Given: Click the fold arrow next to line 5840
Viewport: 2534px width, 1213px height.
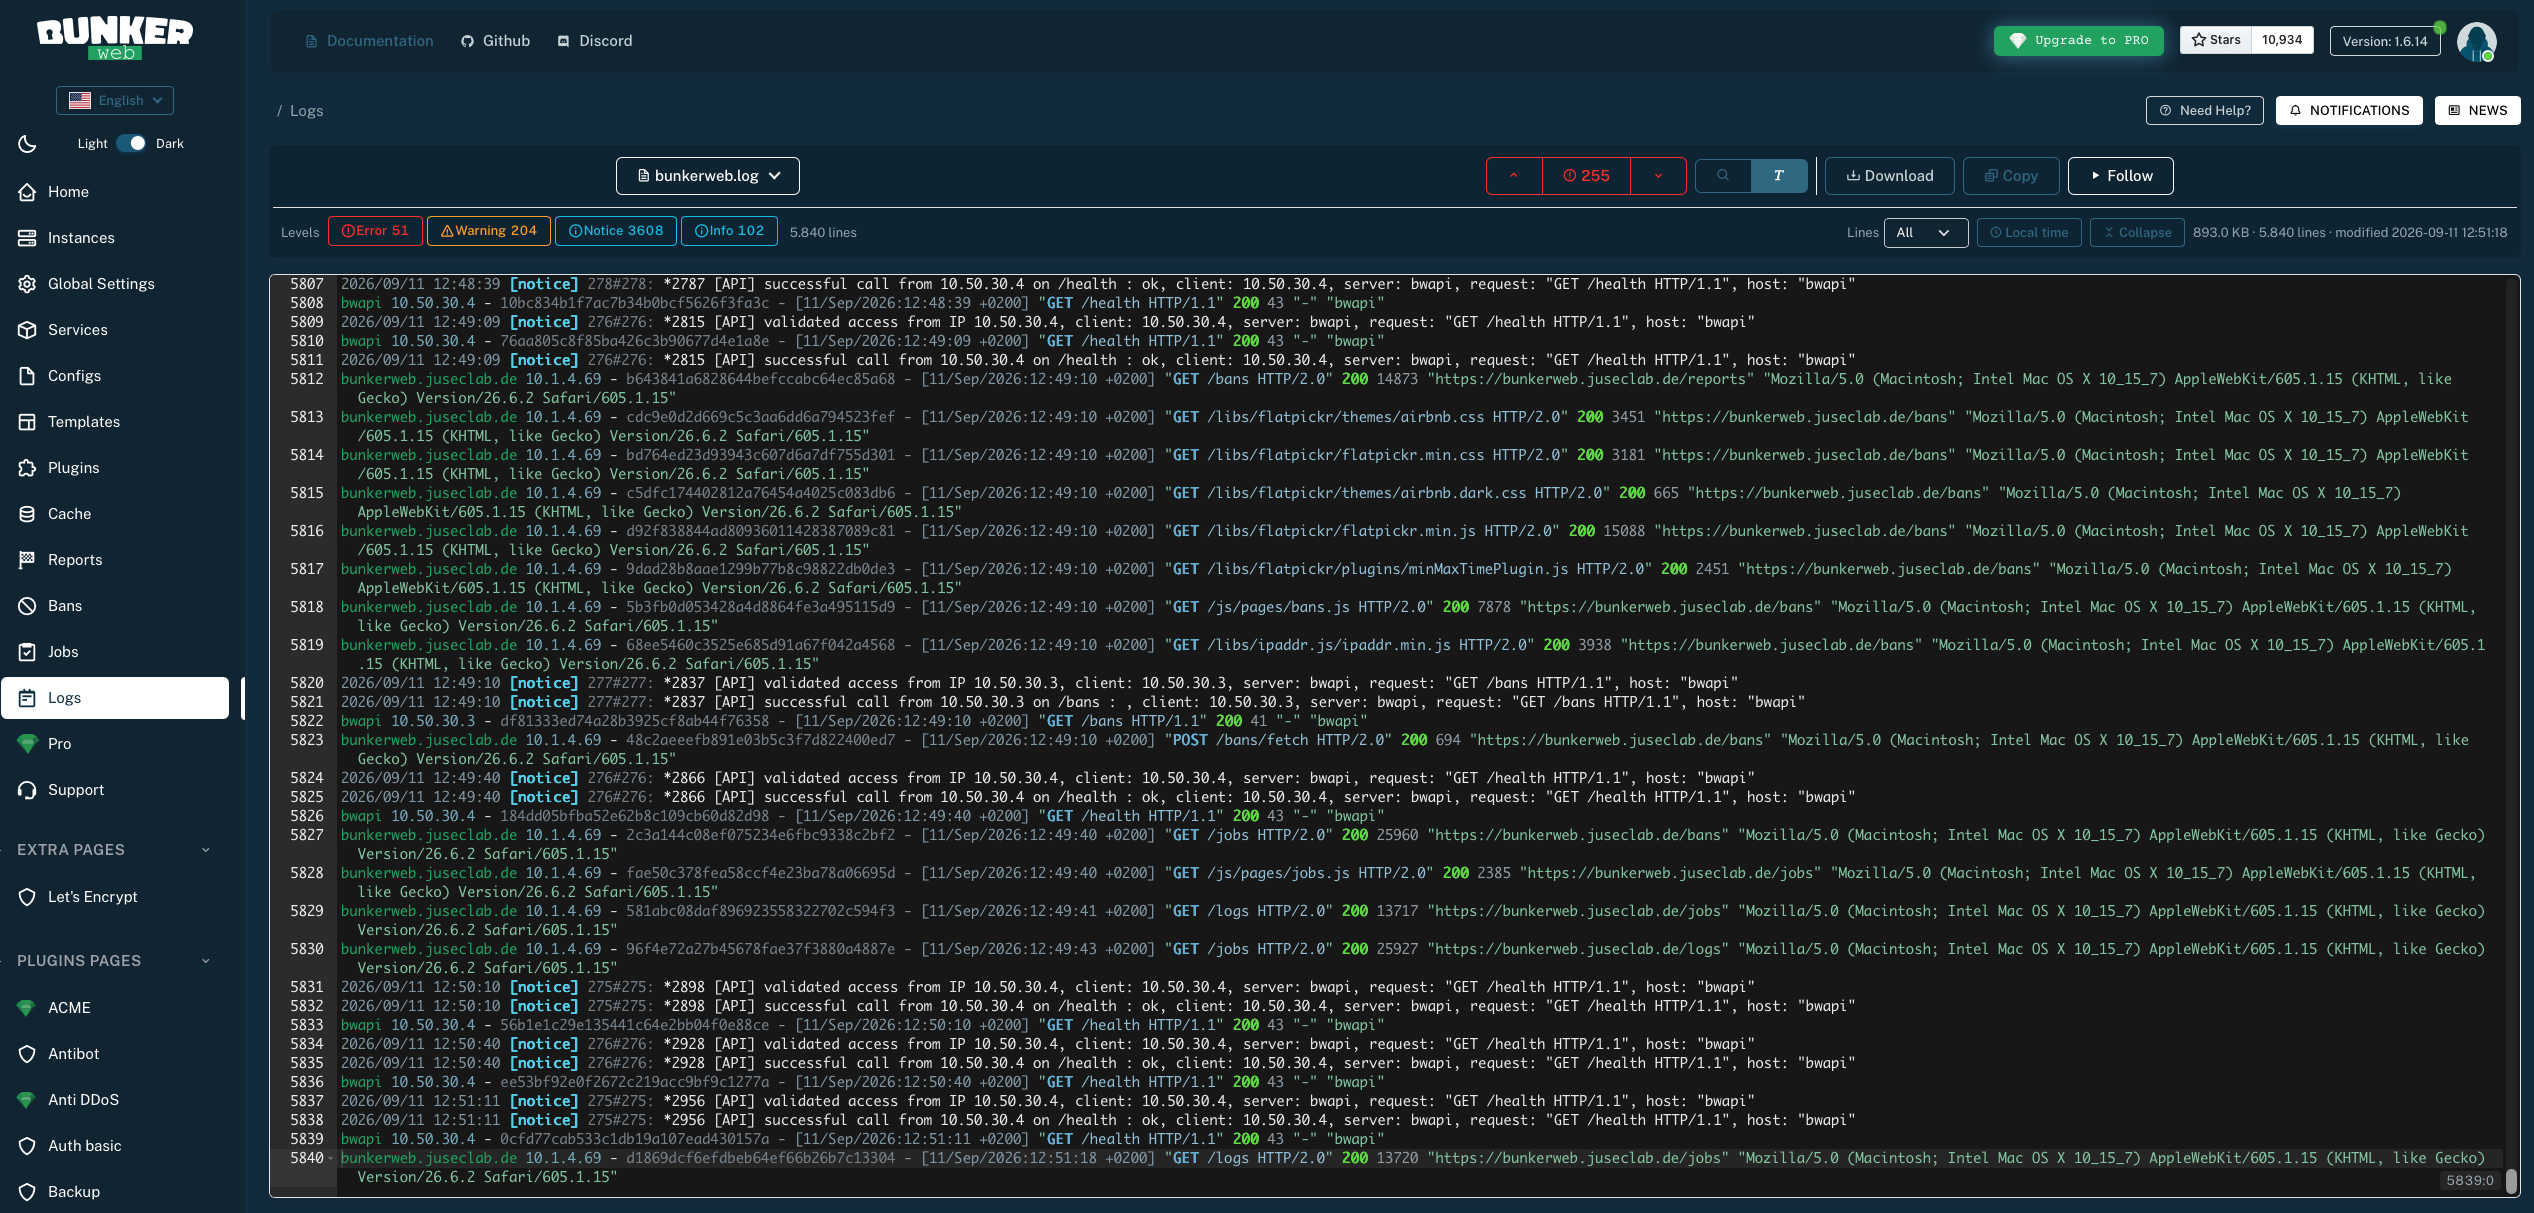Looking at the screenshot, I should point(331,1158).
